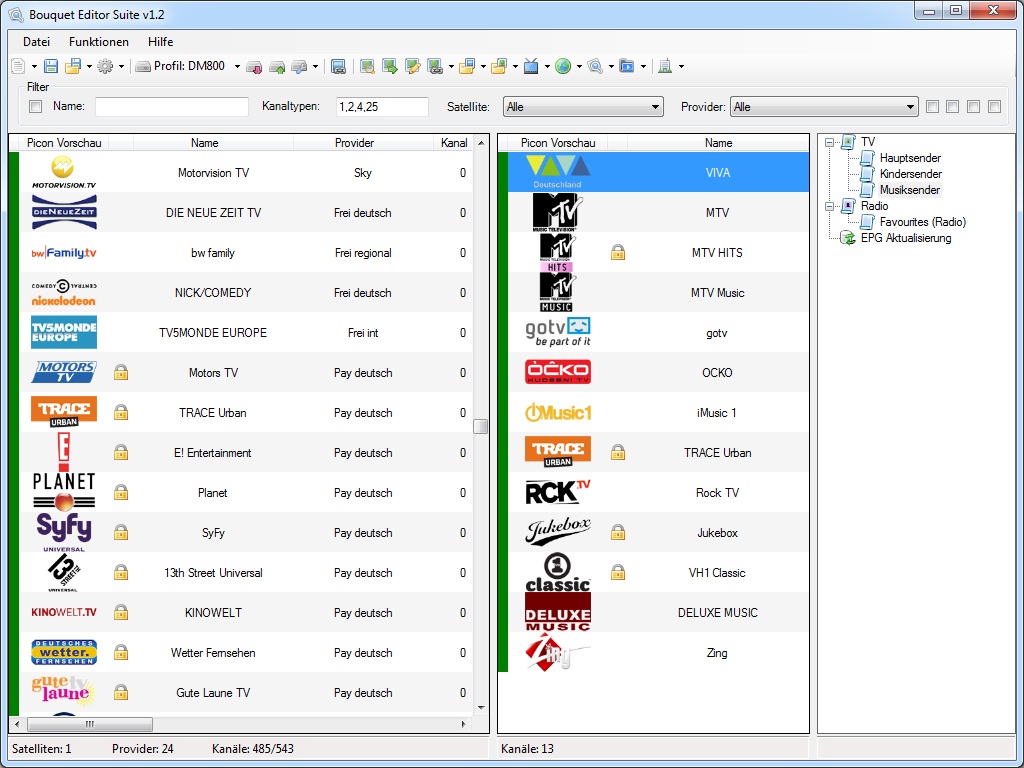Open the Provider filter dropdown
1024x768 pixels.
click(824, 107)
